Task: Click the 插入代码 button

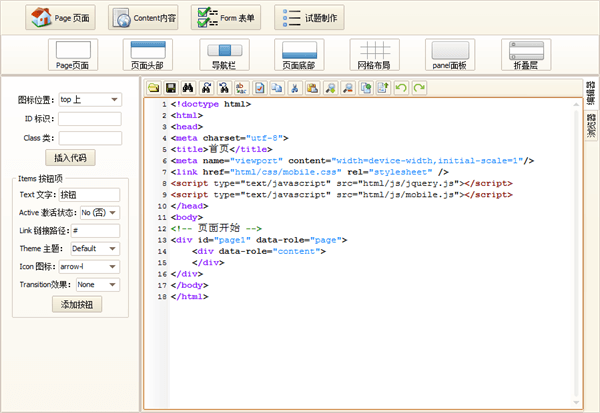Action: [71, 157]
